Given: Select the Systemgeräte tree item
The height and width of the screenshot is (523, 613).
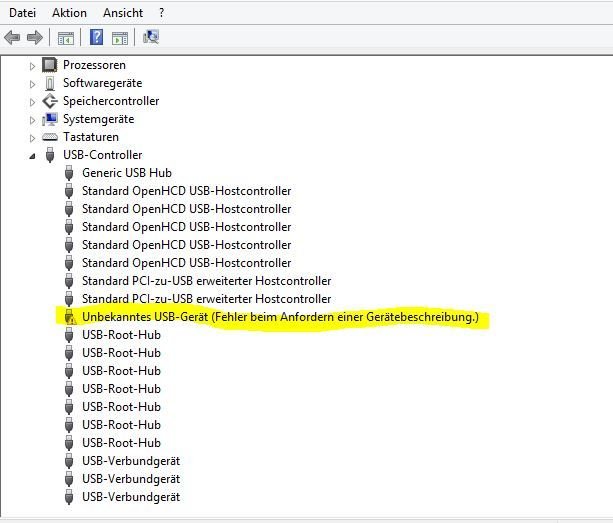Looking at the screenshot, I should coord(97,119).
